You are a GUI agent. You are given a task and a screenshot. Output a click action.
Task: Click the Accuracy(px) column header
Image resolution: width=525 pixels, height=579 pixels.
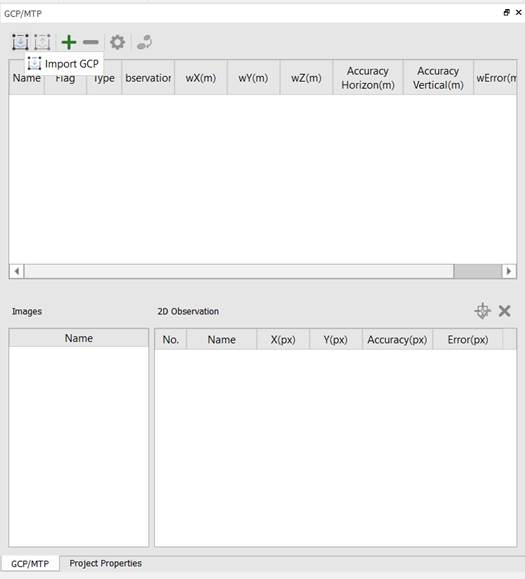[397, 339]
